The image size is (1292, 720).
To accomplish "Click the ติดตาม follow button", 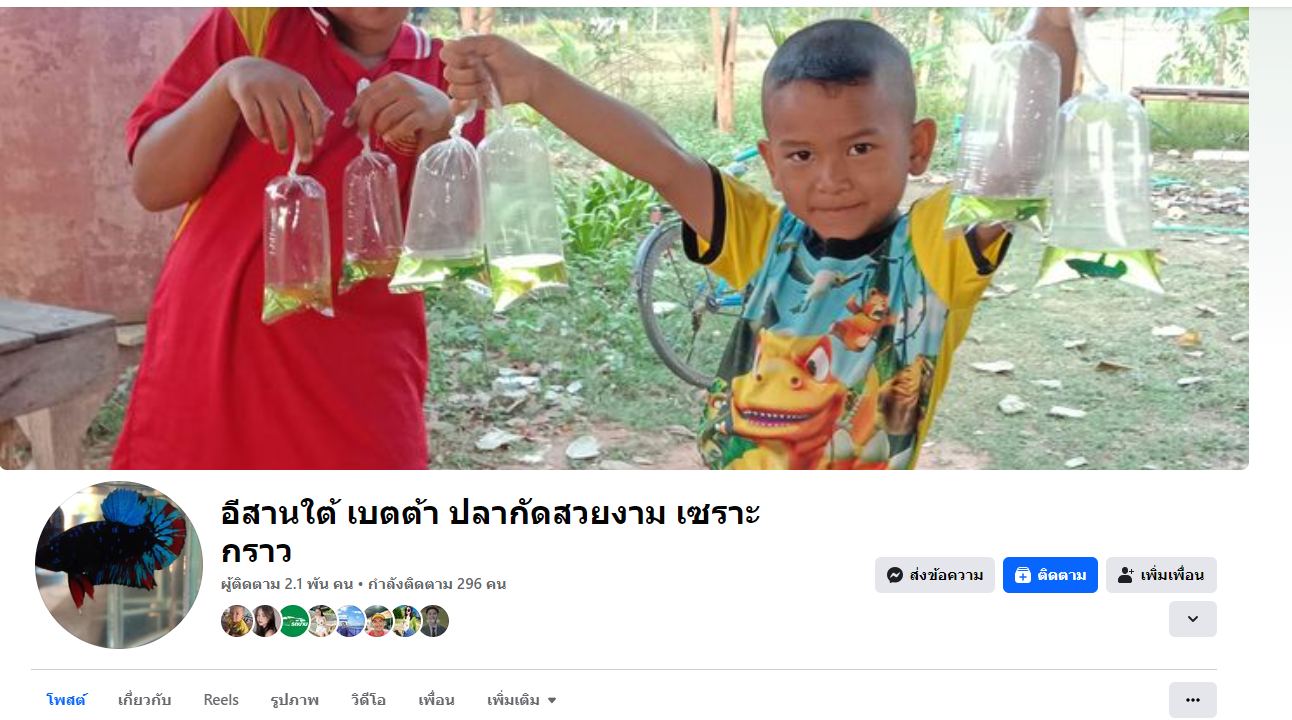I will [x=1050, y=575].
